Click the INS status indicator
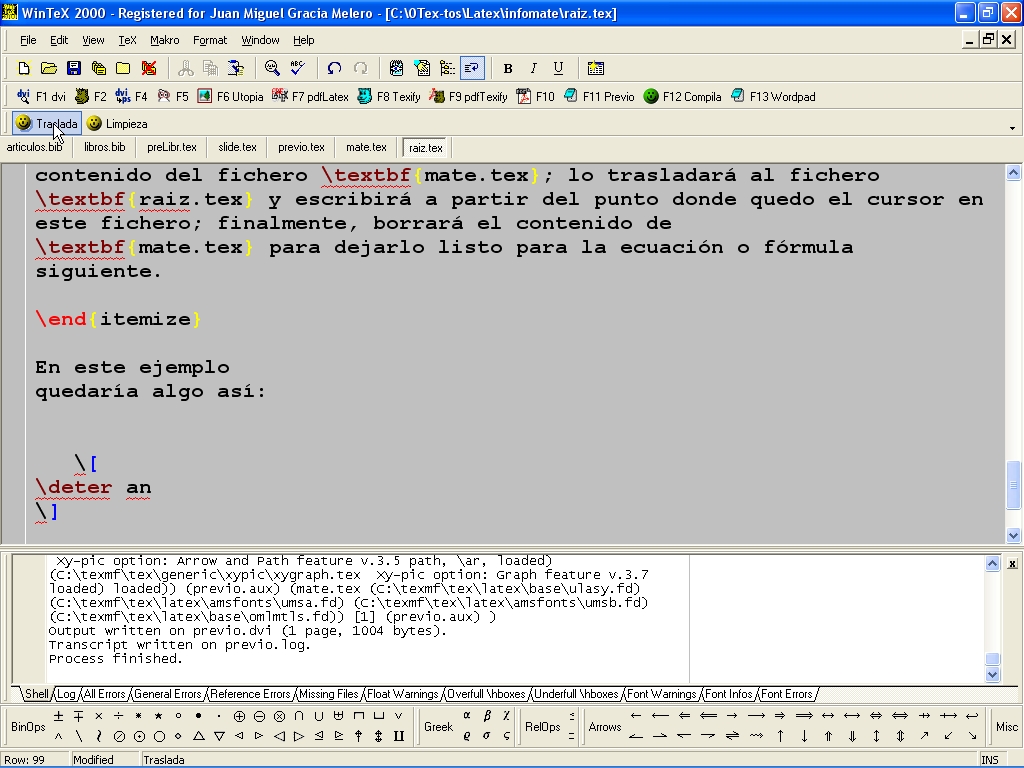 [989, 760]
